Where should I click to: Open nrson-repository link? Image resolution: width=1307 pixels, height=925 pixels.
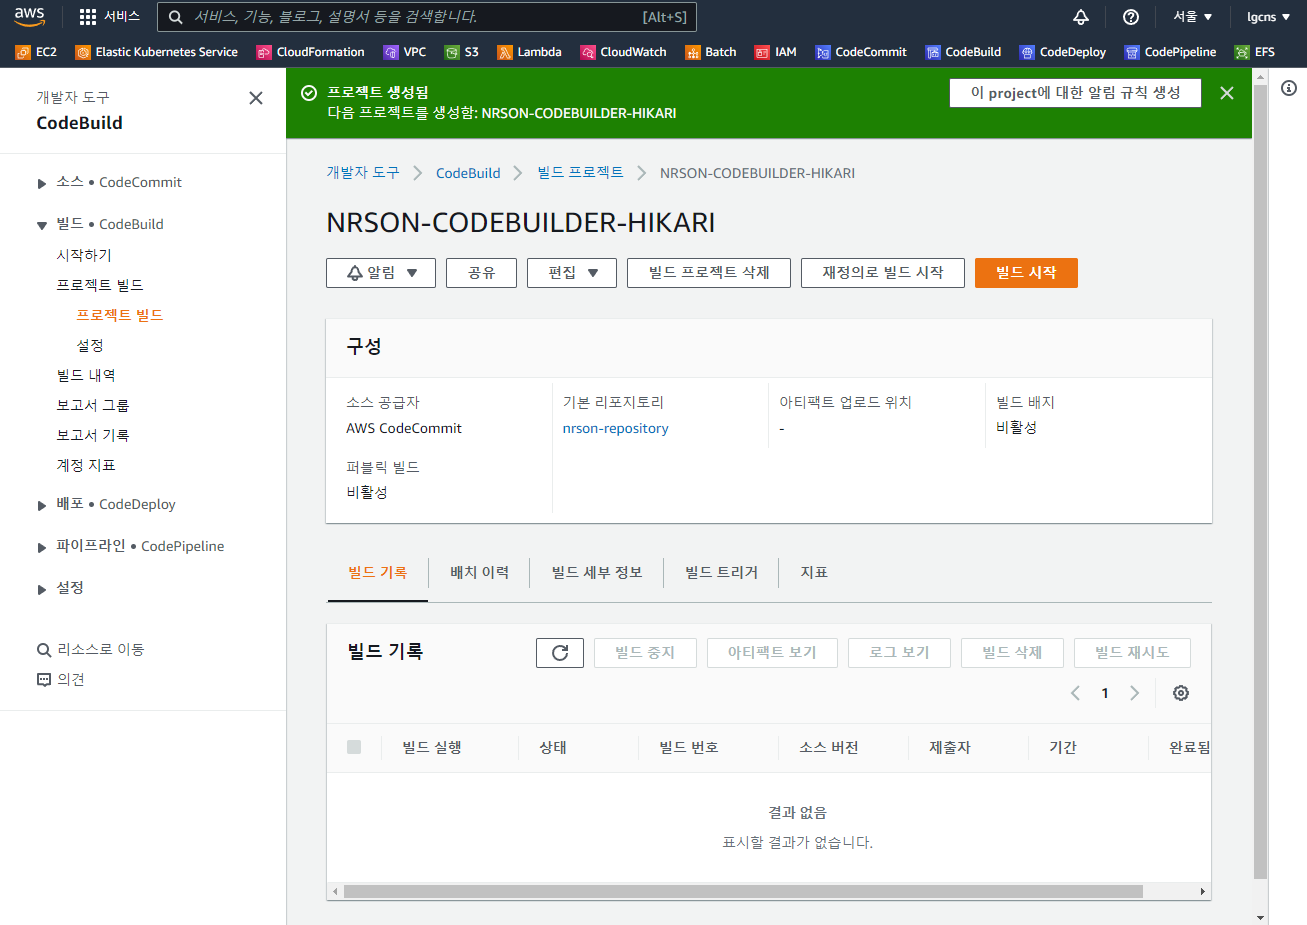[615, 428]
